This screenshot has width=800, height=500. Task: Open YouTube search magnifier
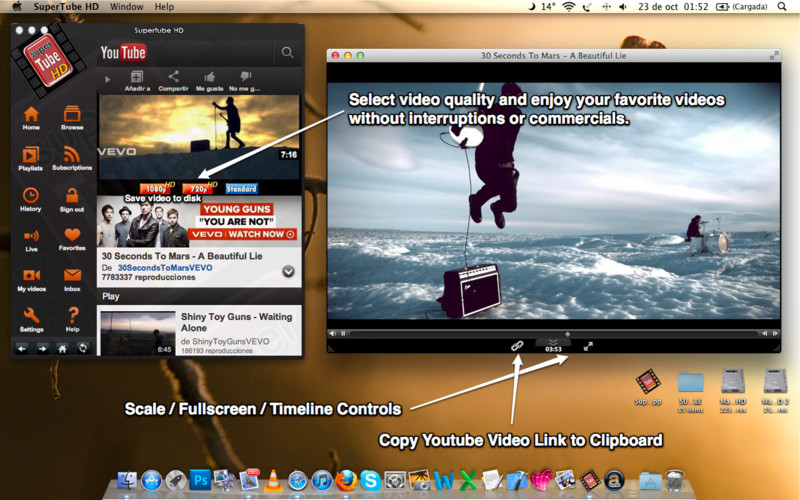pos(287,53)
